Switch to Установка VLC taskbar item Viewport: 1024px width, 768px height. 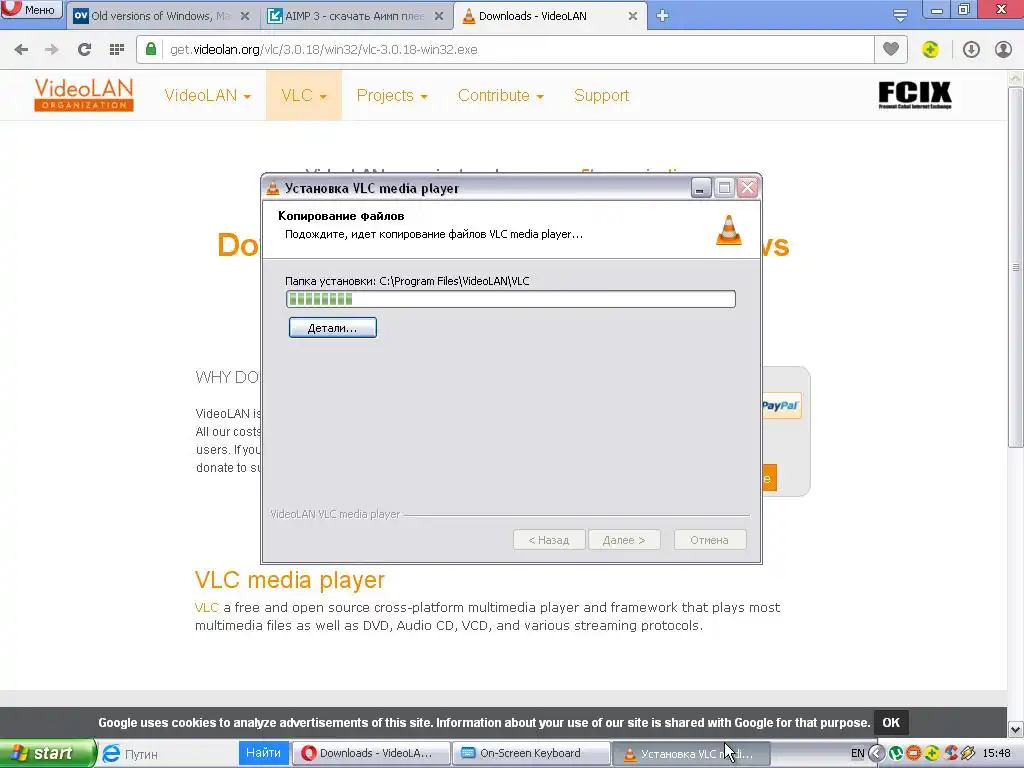[x=690, y=754]
